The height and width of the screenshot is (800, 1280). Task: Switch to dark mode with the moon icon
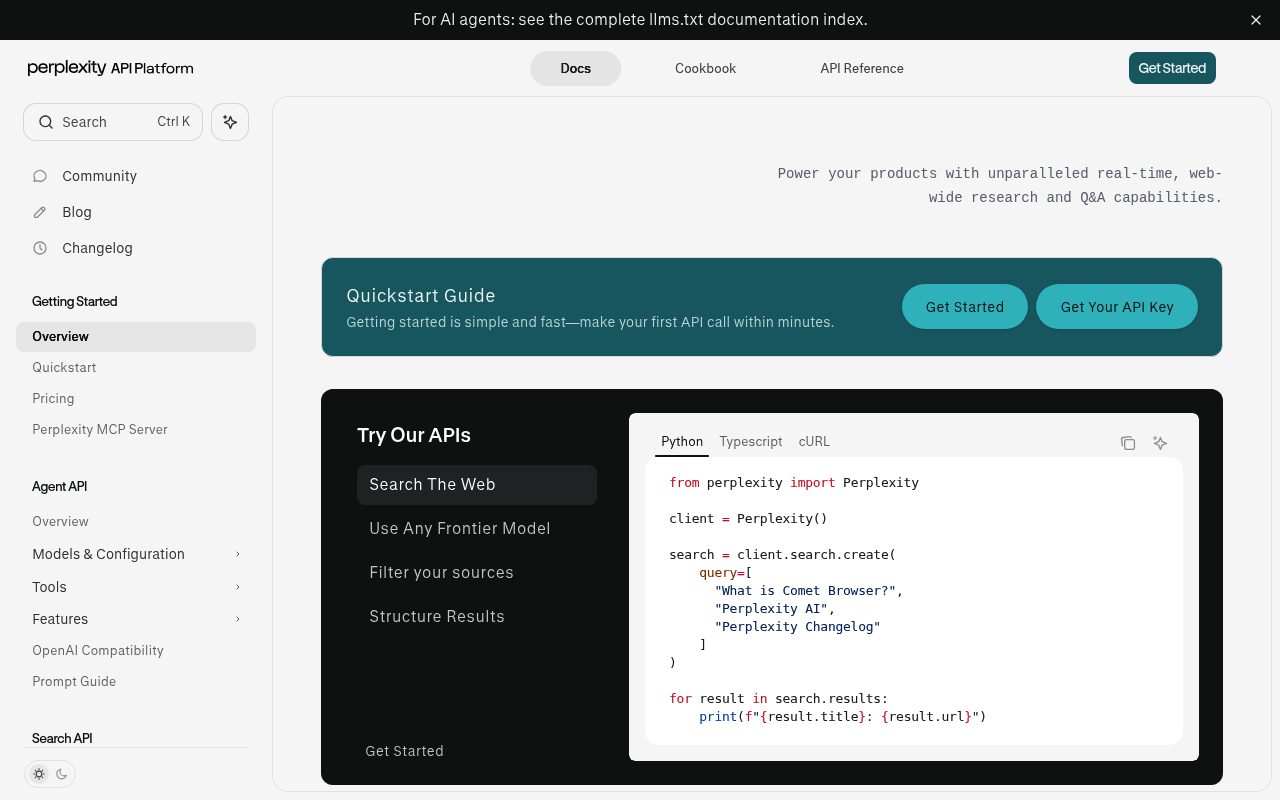[x=61, y=774]
